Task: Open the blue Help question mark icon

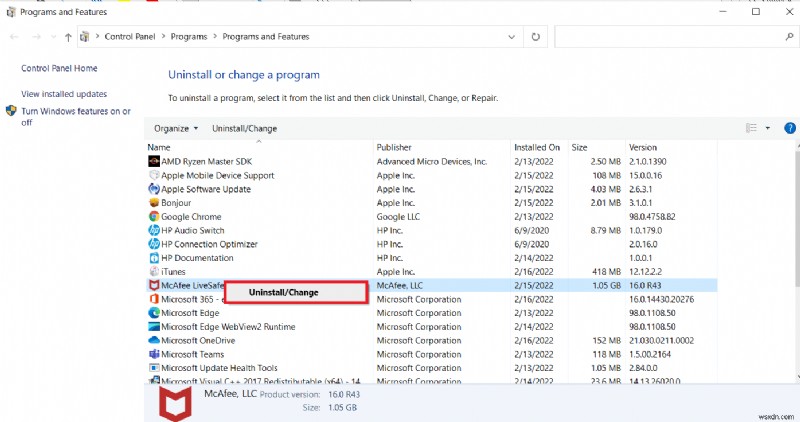Action: pos(789,128)
